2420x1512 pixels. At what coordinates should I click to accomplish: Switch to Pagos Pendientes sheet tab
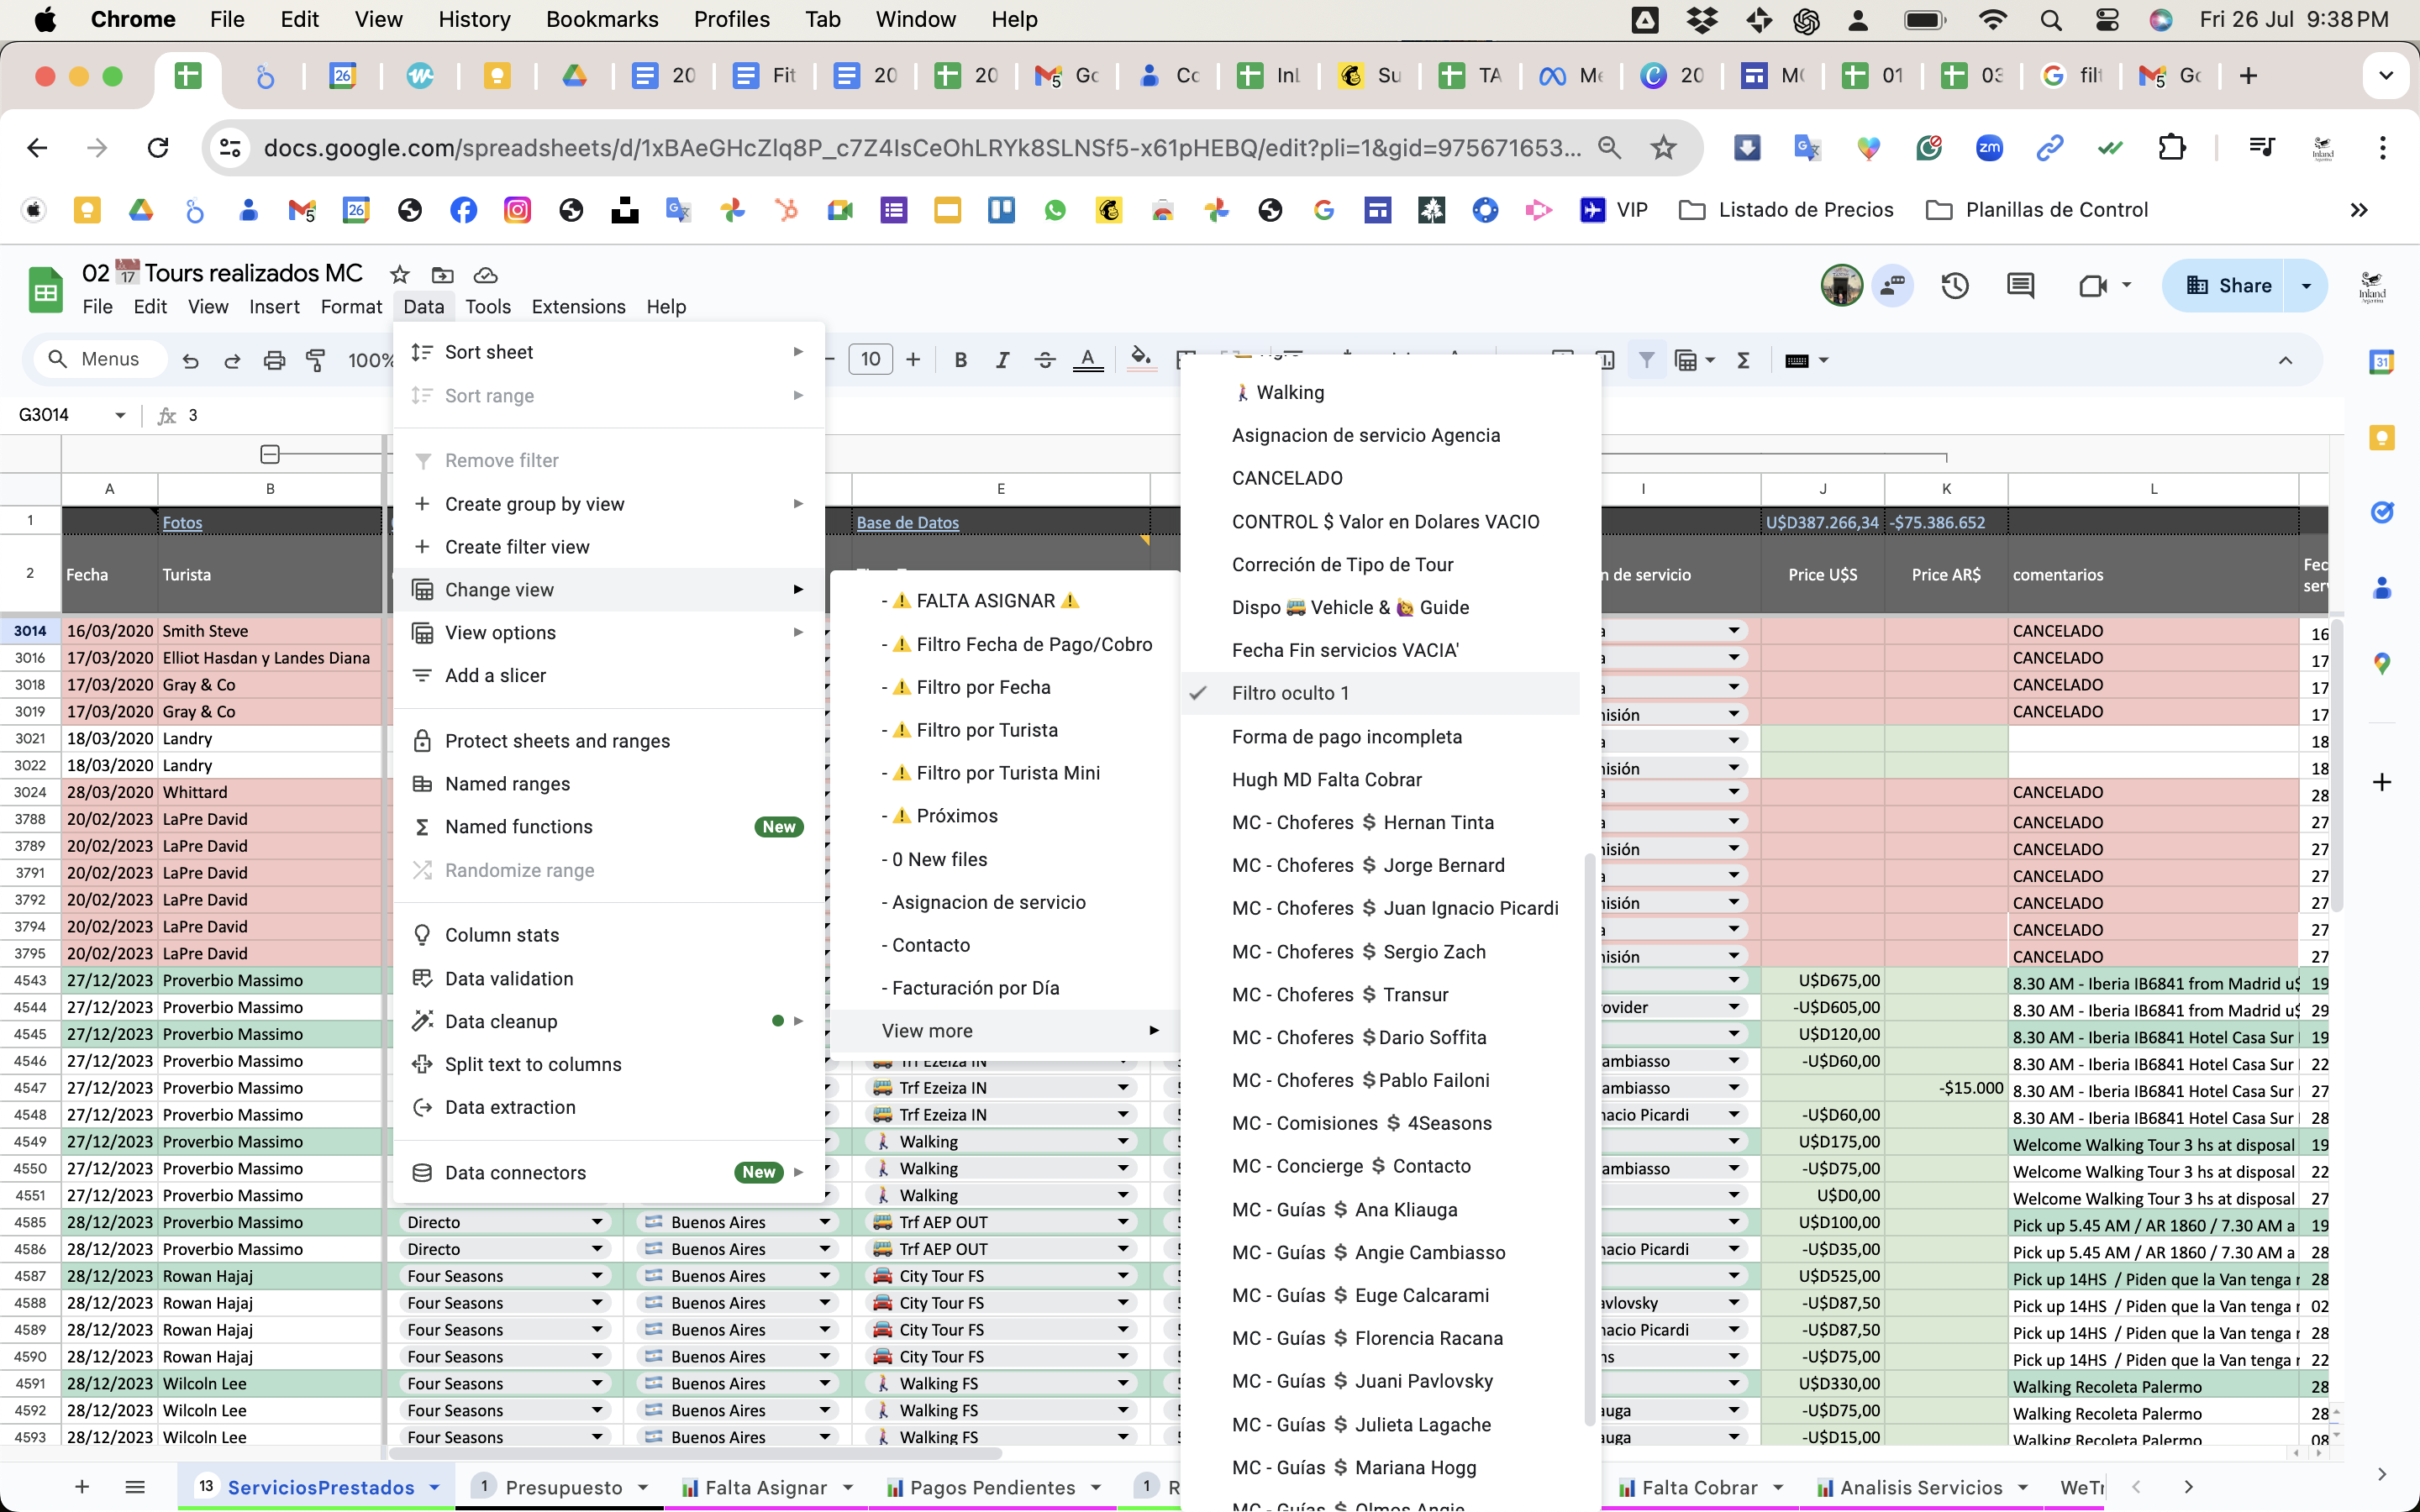992,1488
